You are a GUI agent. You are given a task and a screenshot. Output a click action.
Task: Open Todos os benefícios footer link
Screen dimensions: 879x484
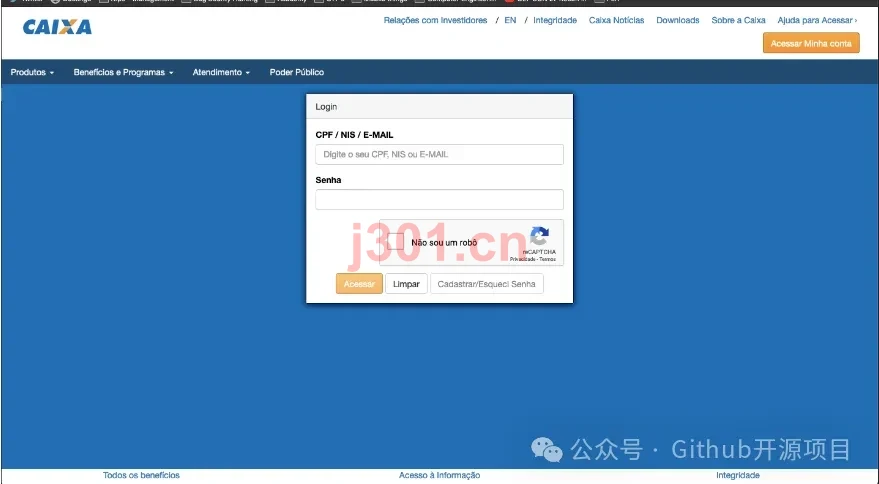[x=141, y=475]
